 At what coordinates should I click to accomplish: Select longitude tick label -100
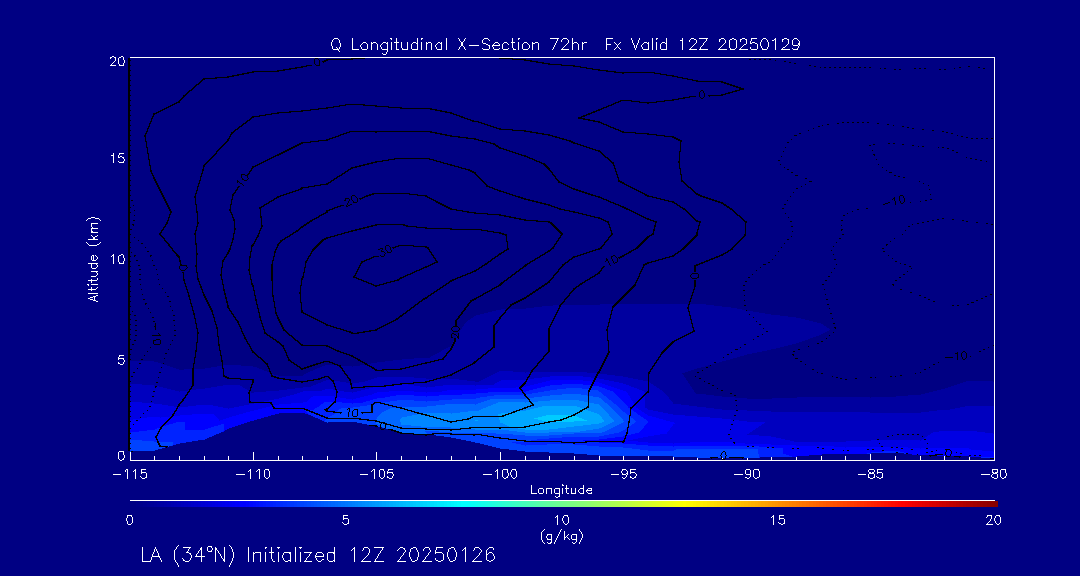click(x=500, y=475)
